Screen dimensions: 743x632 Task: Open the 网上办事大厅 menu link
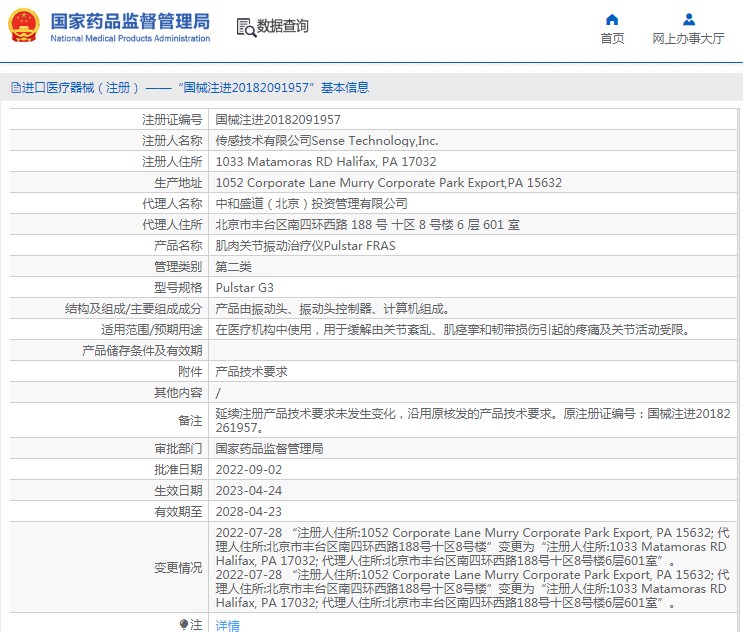coord(689,38)
